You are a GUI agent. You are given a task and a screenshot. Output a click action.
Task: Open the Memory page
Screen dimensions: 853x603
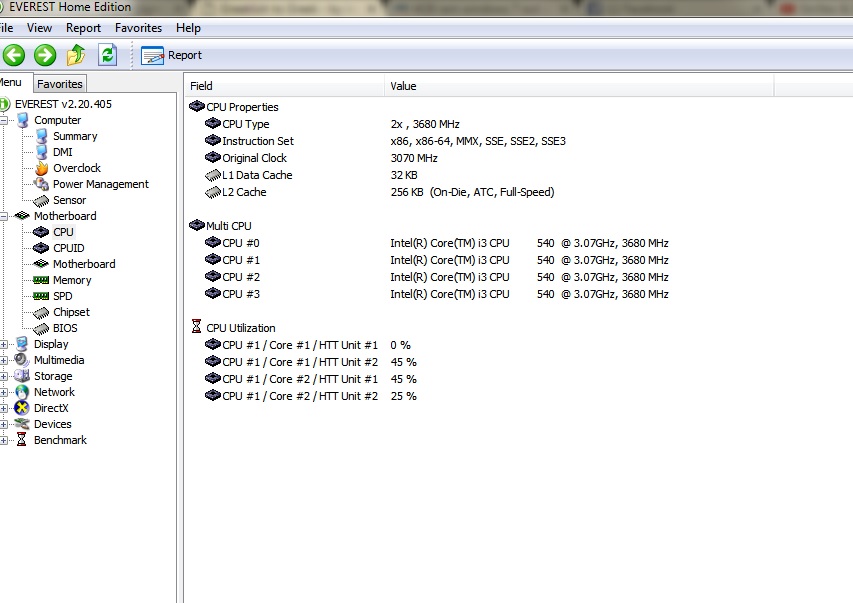click(72, 280)
